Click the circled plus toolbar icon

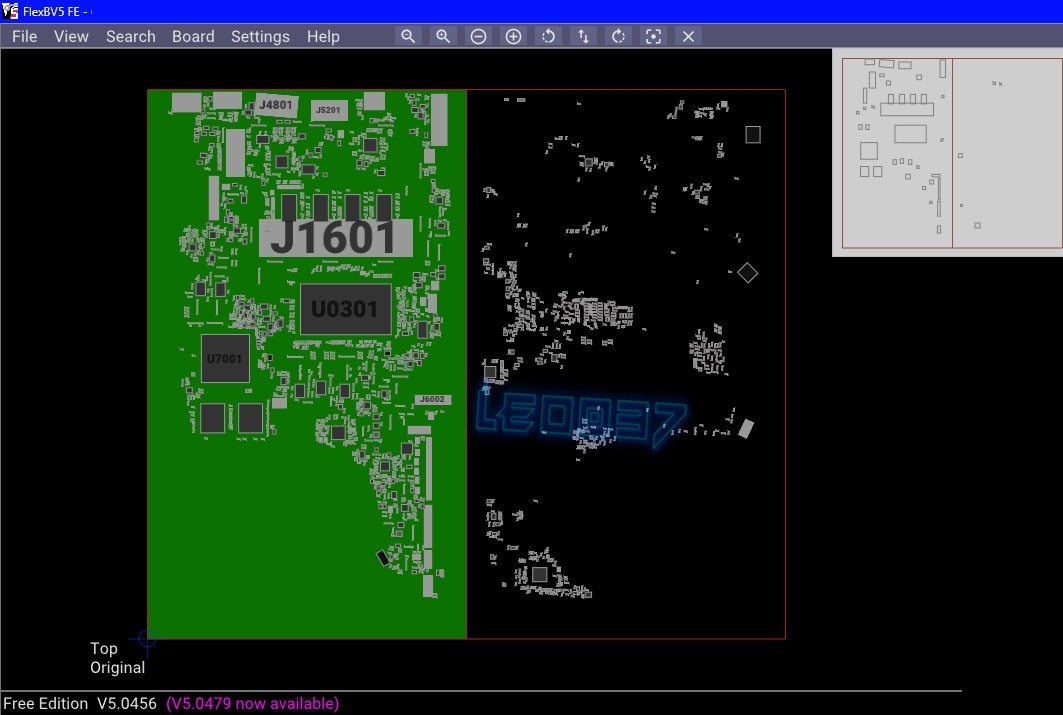click(x=513, y=37)
